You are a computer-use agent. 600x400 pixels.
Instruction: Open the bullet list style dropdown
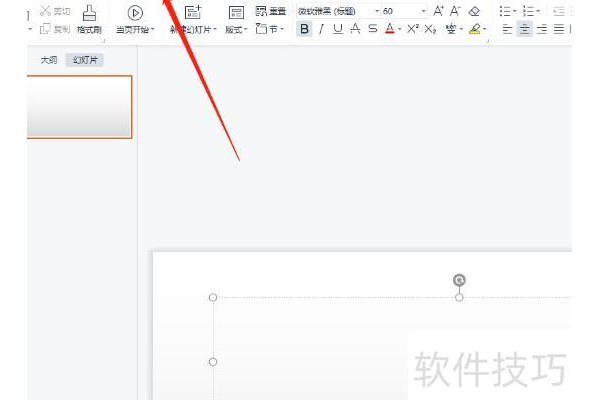pos(514,11)
